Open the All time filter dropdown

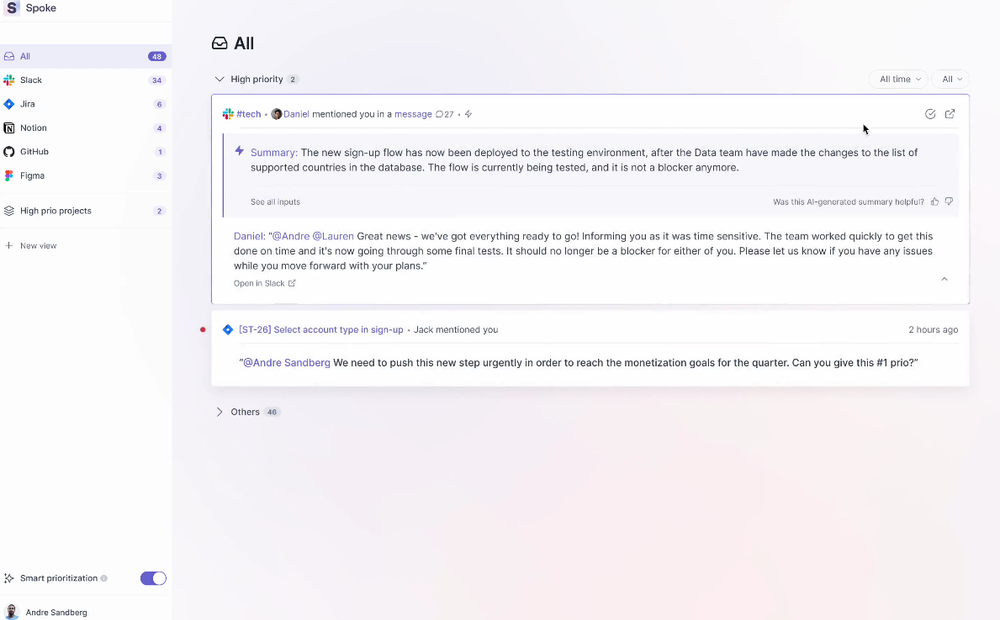pyautogui.click(x=897, y=78)
